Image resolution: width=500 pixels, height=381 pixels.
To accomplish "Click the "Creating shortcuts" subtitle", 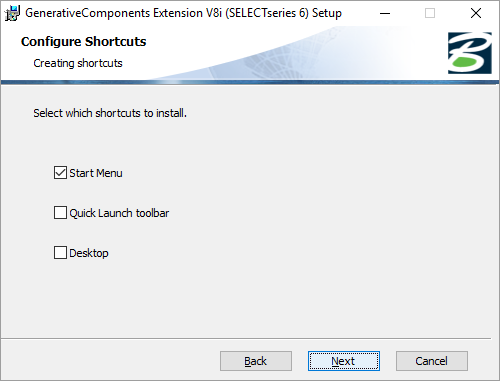I will coord(78,63).
